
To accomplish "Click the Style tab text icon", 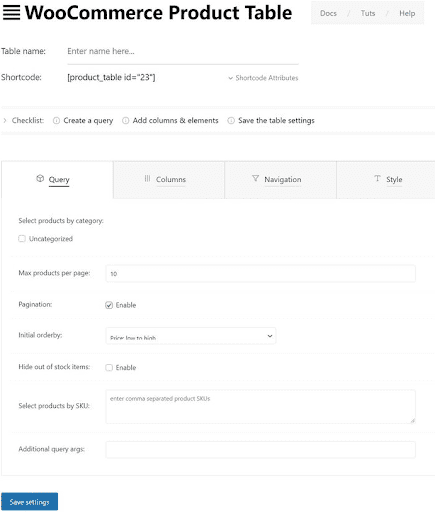I will click(x=377, y=178).
